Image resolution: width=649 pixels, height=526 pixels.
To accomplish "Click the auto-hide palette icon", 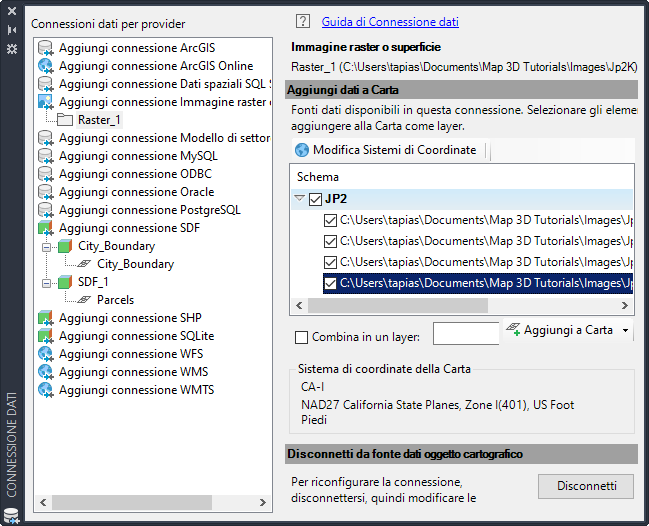I will pos(11,30).
